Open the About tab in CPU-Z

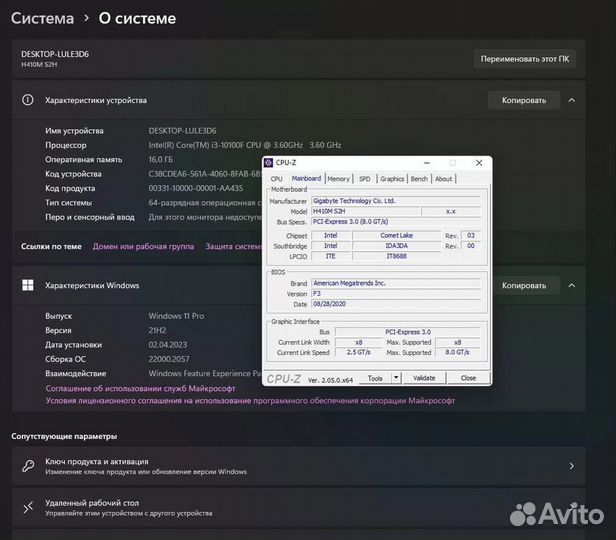pos(444,179)
